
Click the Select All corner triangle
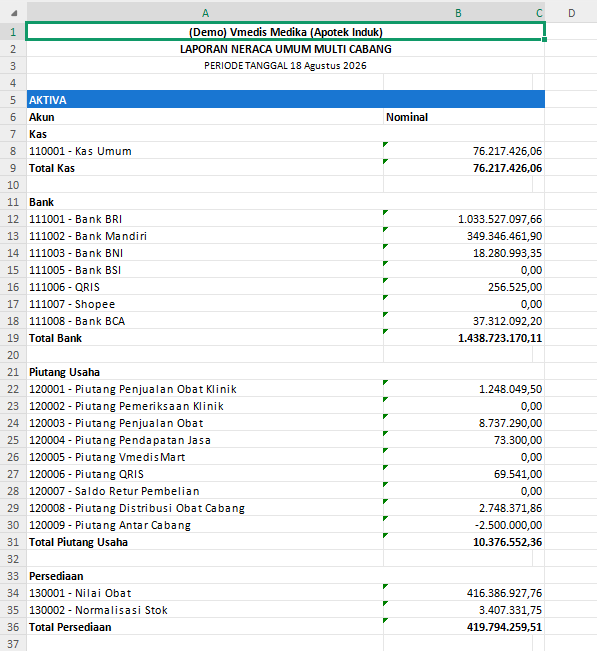click(14, 13)
